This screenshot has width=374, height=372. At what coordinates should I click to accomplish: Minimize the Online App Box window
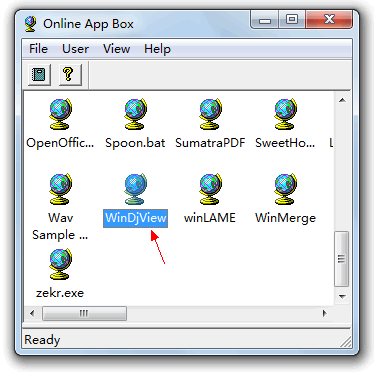[x=265, y=20]
